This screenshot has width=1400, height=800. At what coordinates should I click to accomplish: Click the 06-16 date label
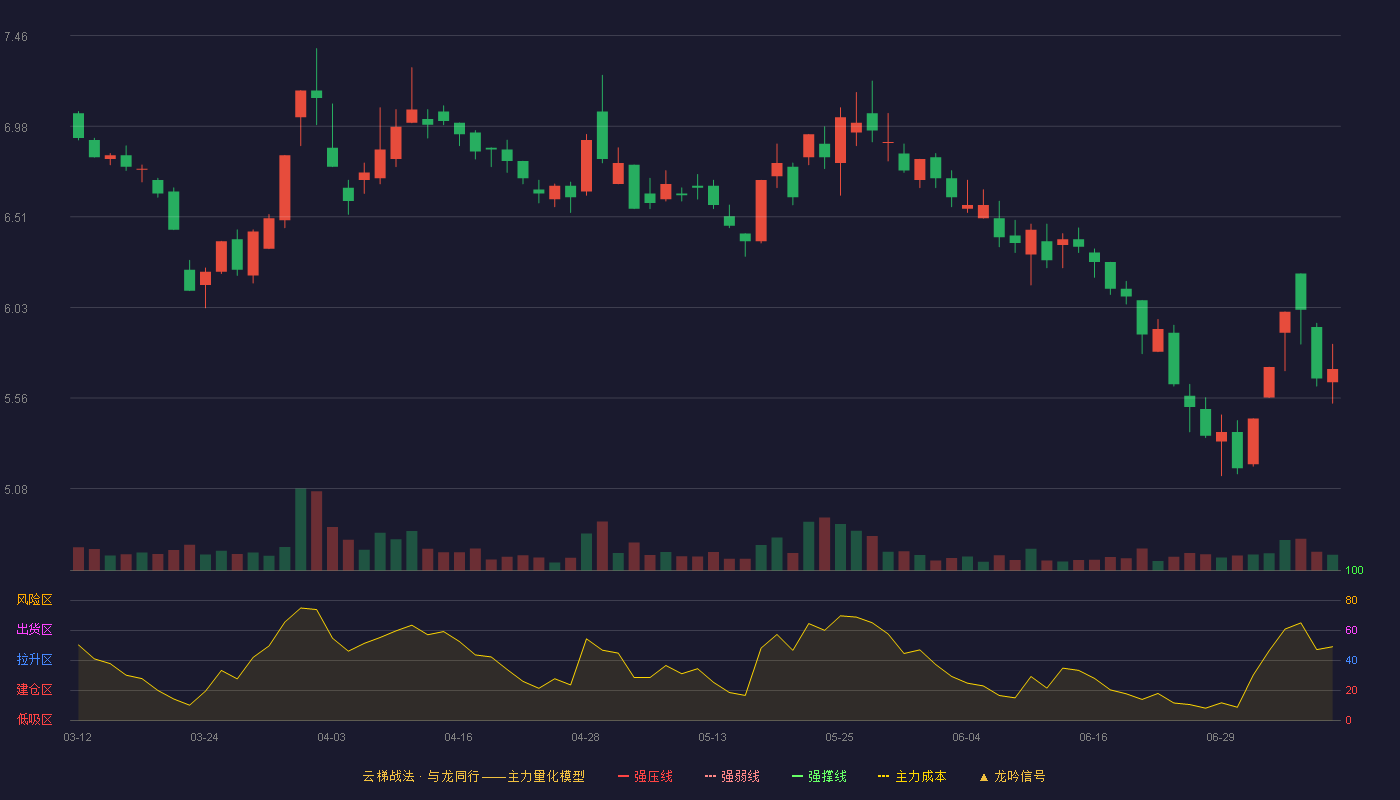pos(1093,737)
